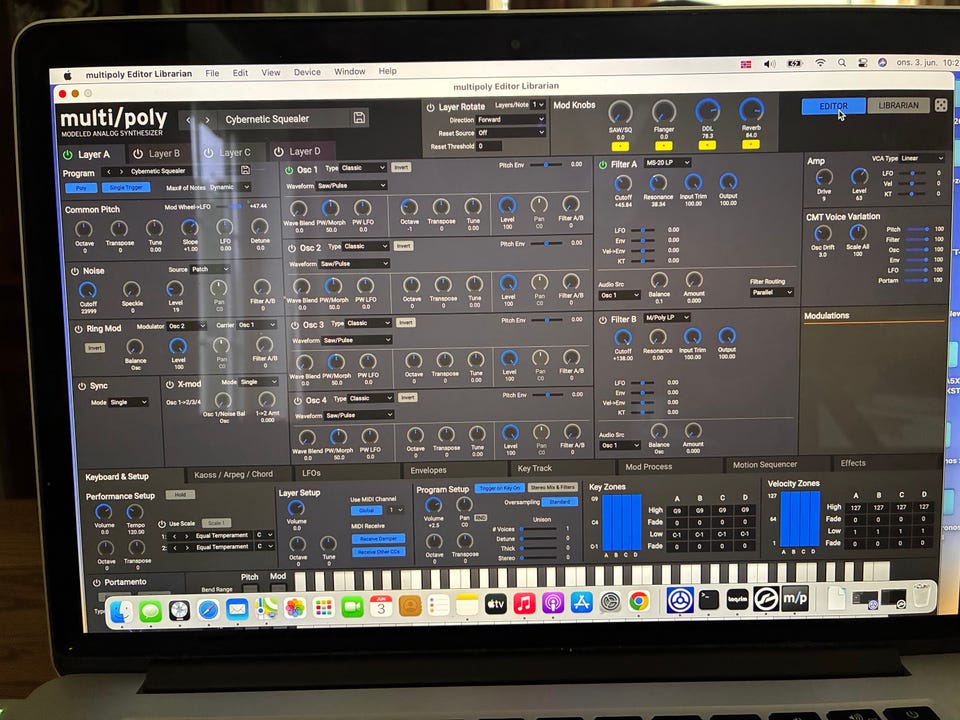Click the Reset Threshold value field
This screenshot has width=960, height=720.
pos(489,146)
